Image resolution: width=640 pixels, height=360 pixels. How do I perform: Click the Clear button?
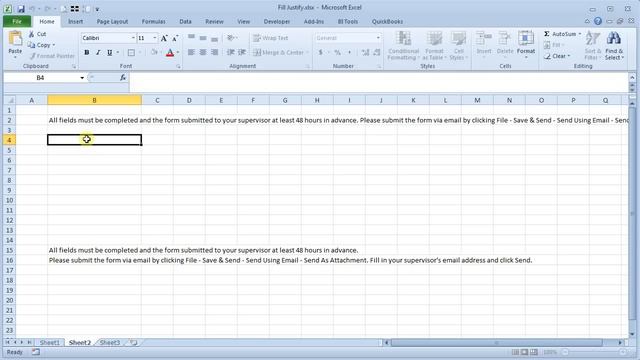(x=556, y=56)
